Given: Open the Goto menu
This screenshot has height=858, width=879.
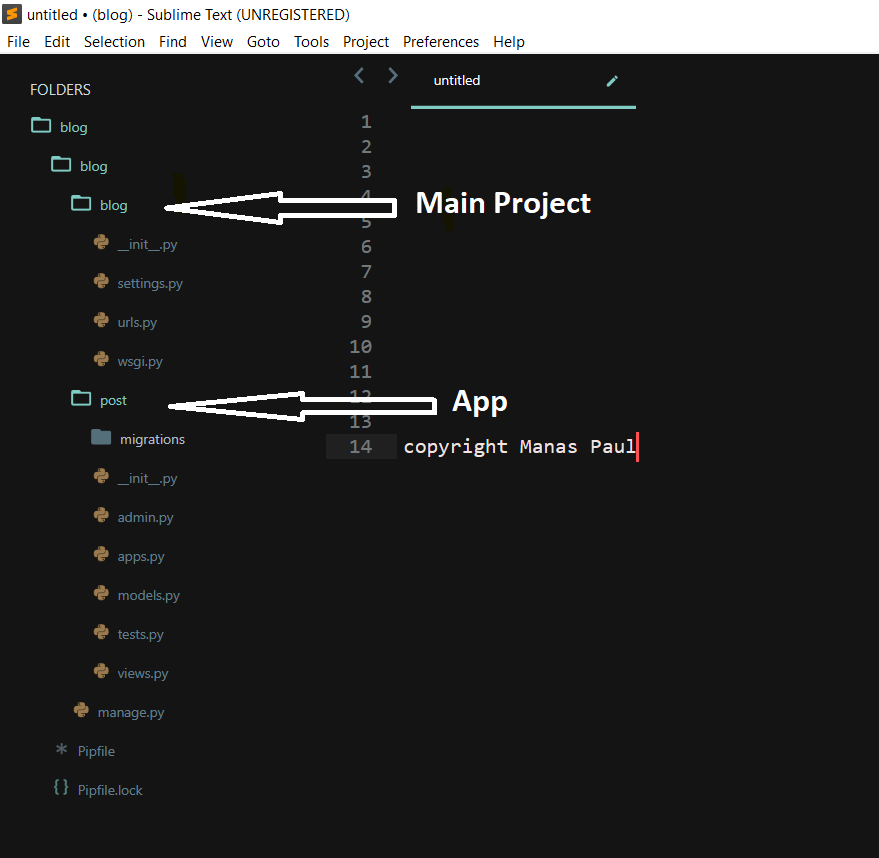Looking at the screenshot, I should coord(263,42).
